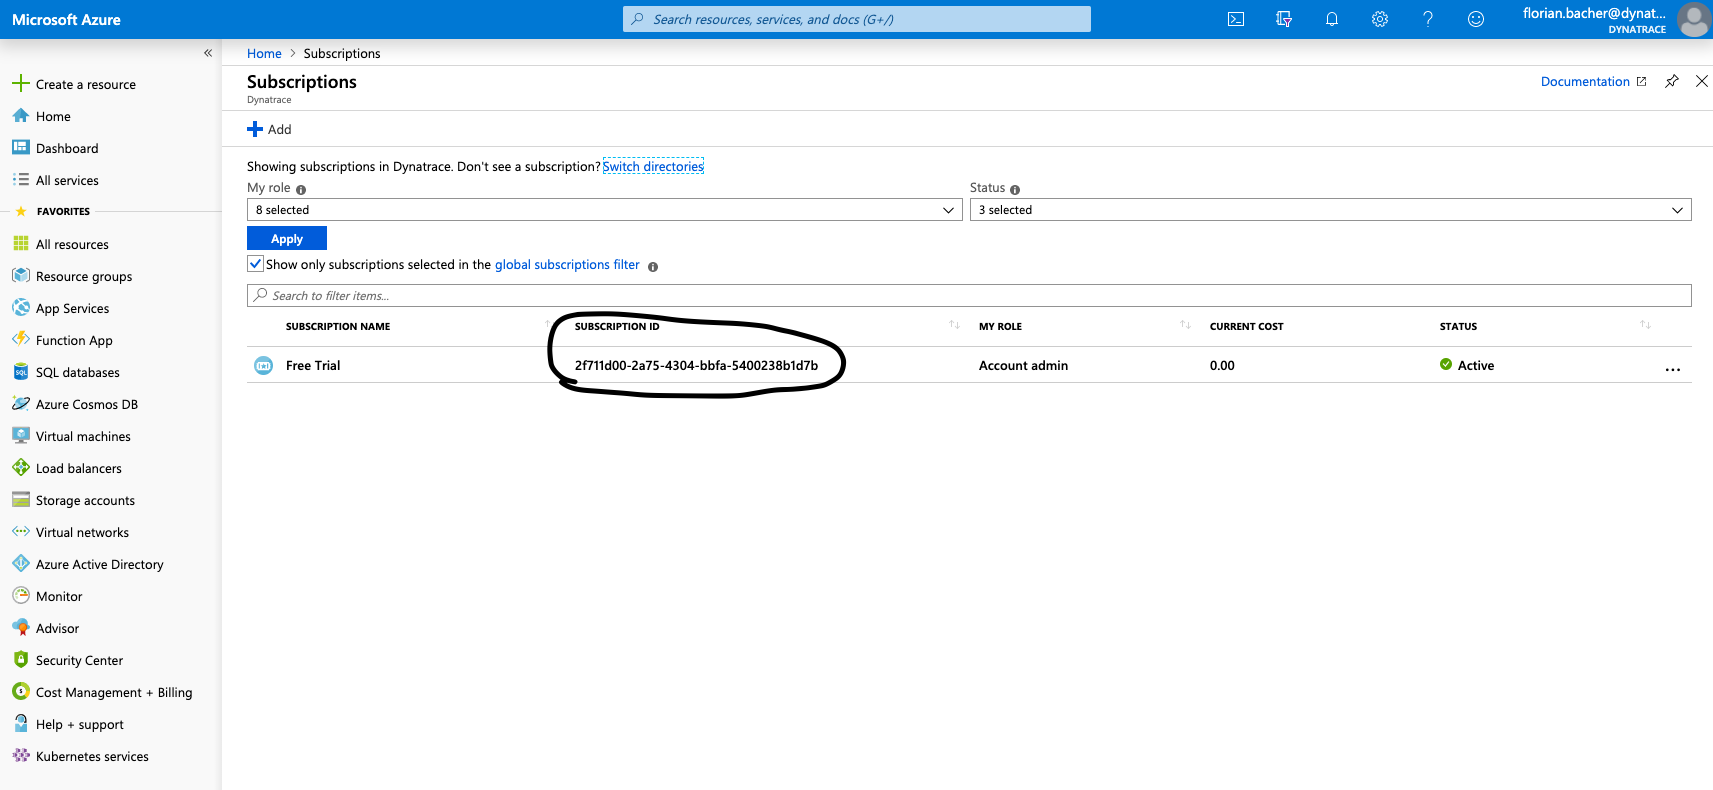Click the My role info icon
1713x790 pixels.
pos(301,189)
